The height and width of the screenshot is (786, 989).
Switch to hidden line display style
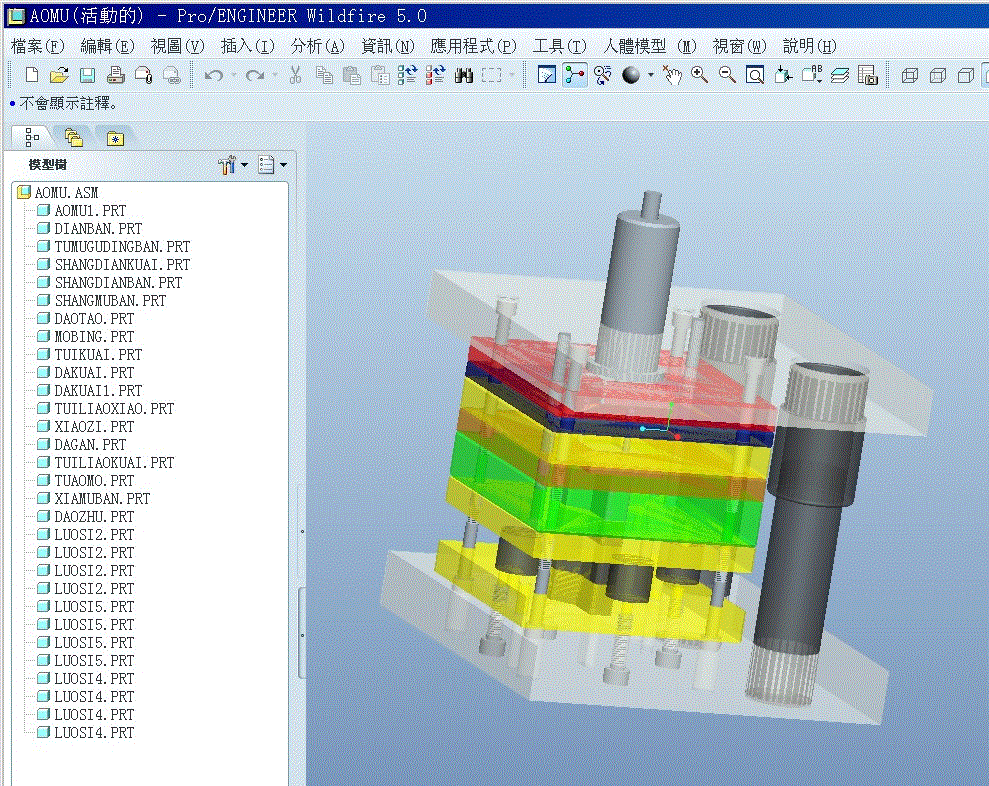coord(938,76)
